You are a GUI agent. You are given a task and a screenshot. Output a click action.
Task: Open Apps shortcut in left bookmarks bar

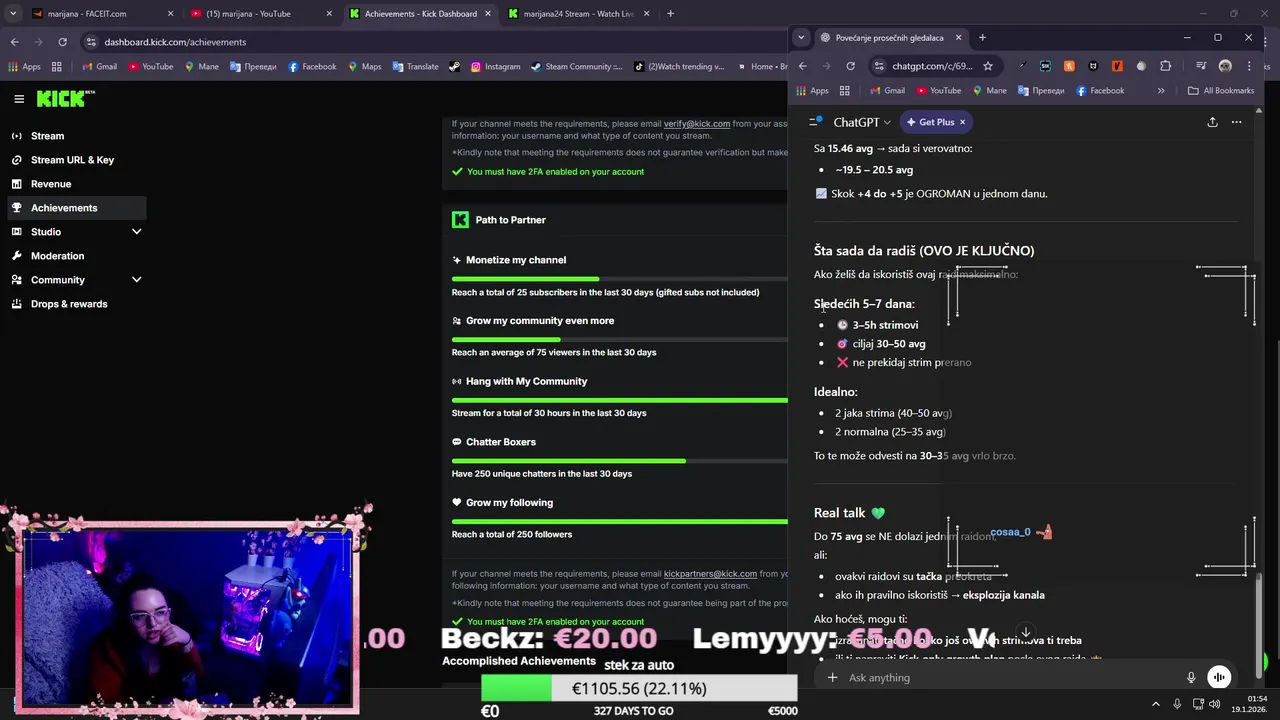click(x=24, y=67)
